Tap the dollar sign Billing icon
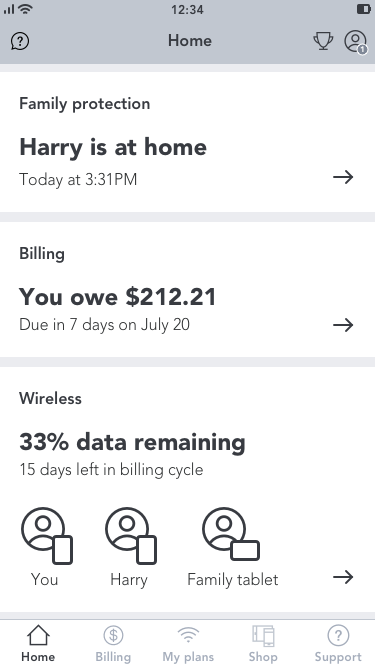The width and height of the screenshot is (375, 667). coord(113,635)
